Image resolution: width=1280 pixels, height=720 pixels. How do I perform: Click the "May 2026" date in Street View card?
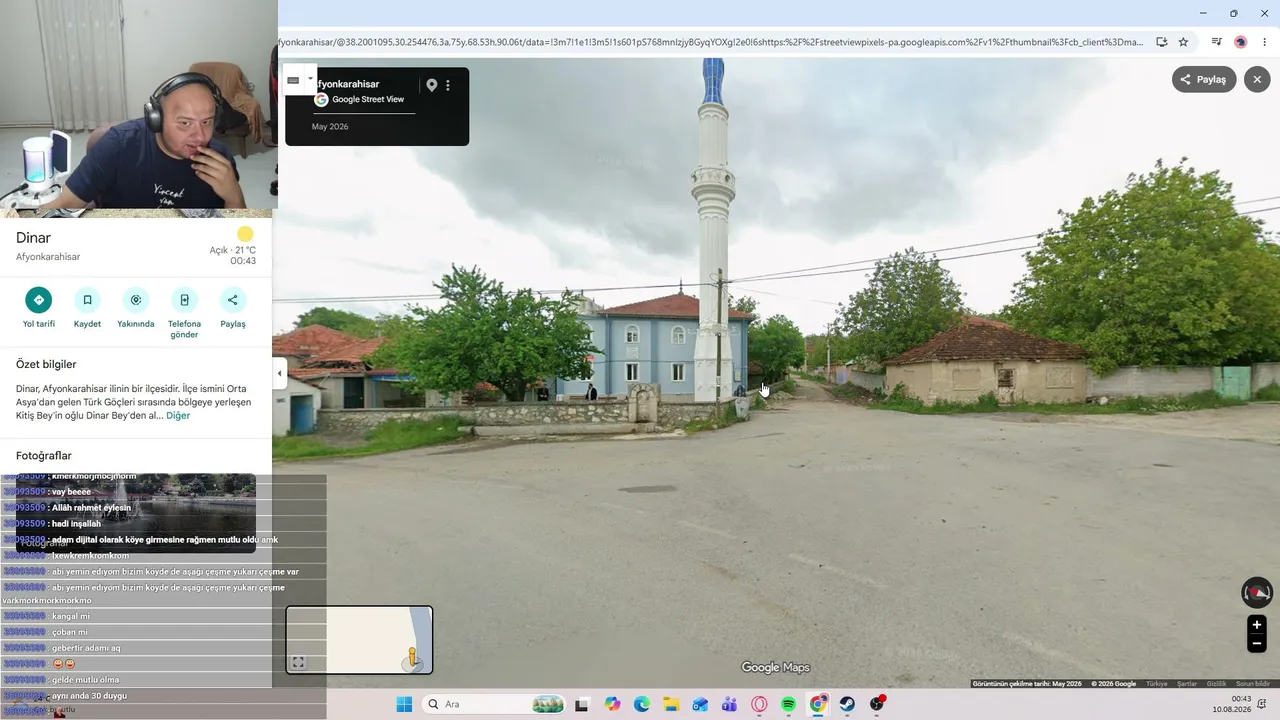(330, 127)
